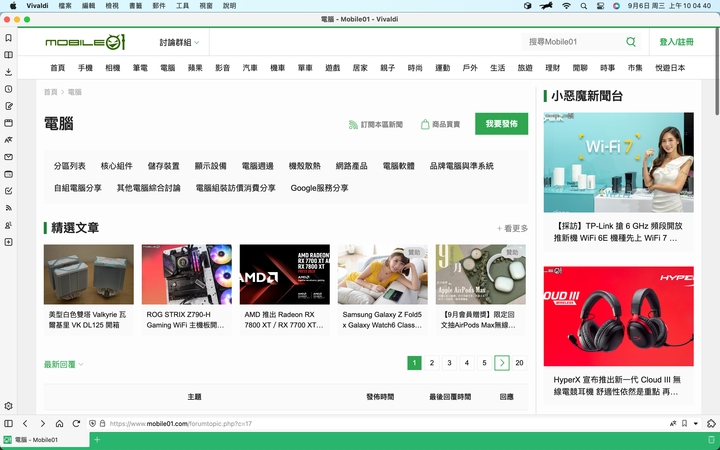Viewport: 720px width, 450px height.
Task: Click the Mobile01 logo
Action: coord(85,42)
